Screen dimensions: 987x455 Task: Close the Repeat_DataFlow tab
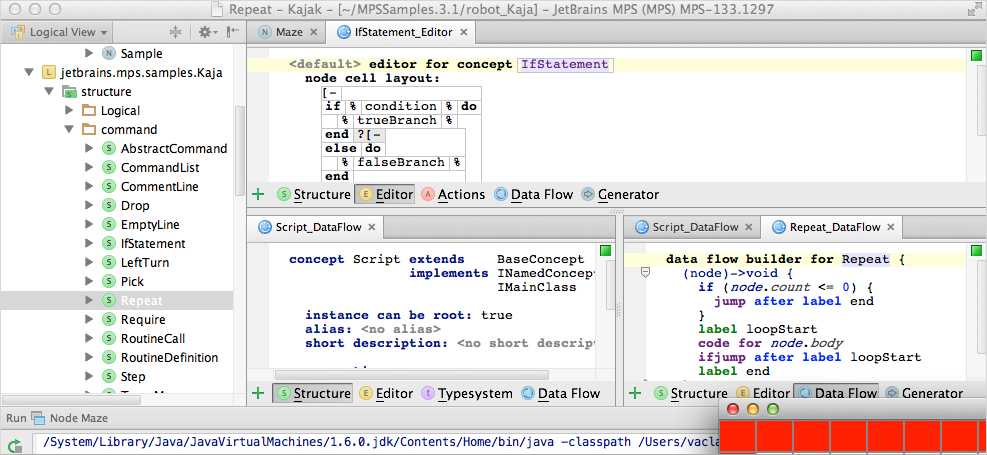click(x=891, y=227)
